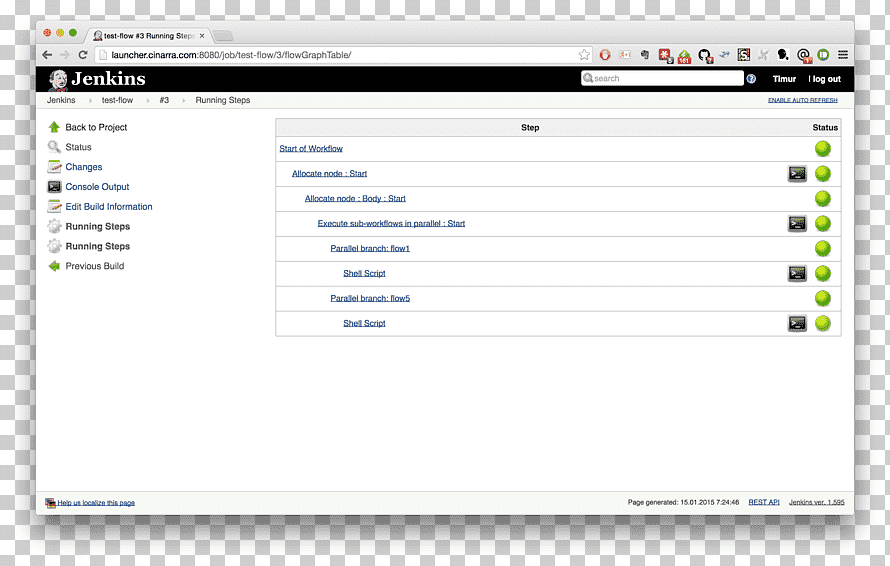
Task: Enable auto refresh link
Action: click(x=803, y=100)
